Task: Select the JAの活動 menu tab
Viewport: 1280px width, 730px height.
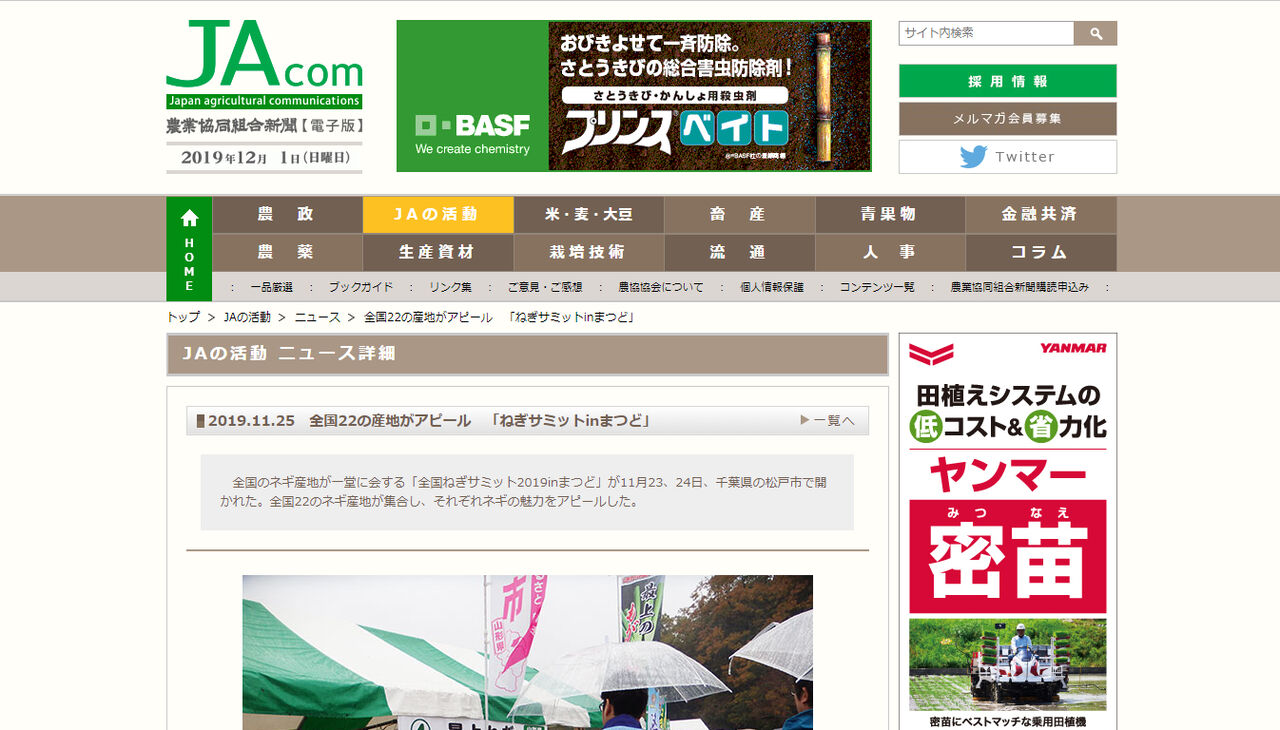Action: 438,214
